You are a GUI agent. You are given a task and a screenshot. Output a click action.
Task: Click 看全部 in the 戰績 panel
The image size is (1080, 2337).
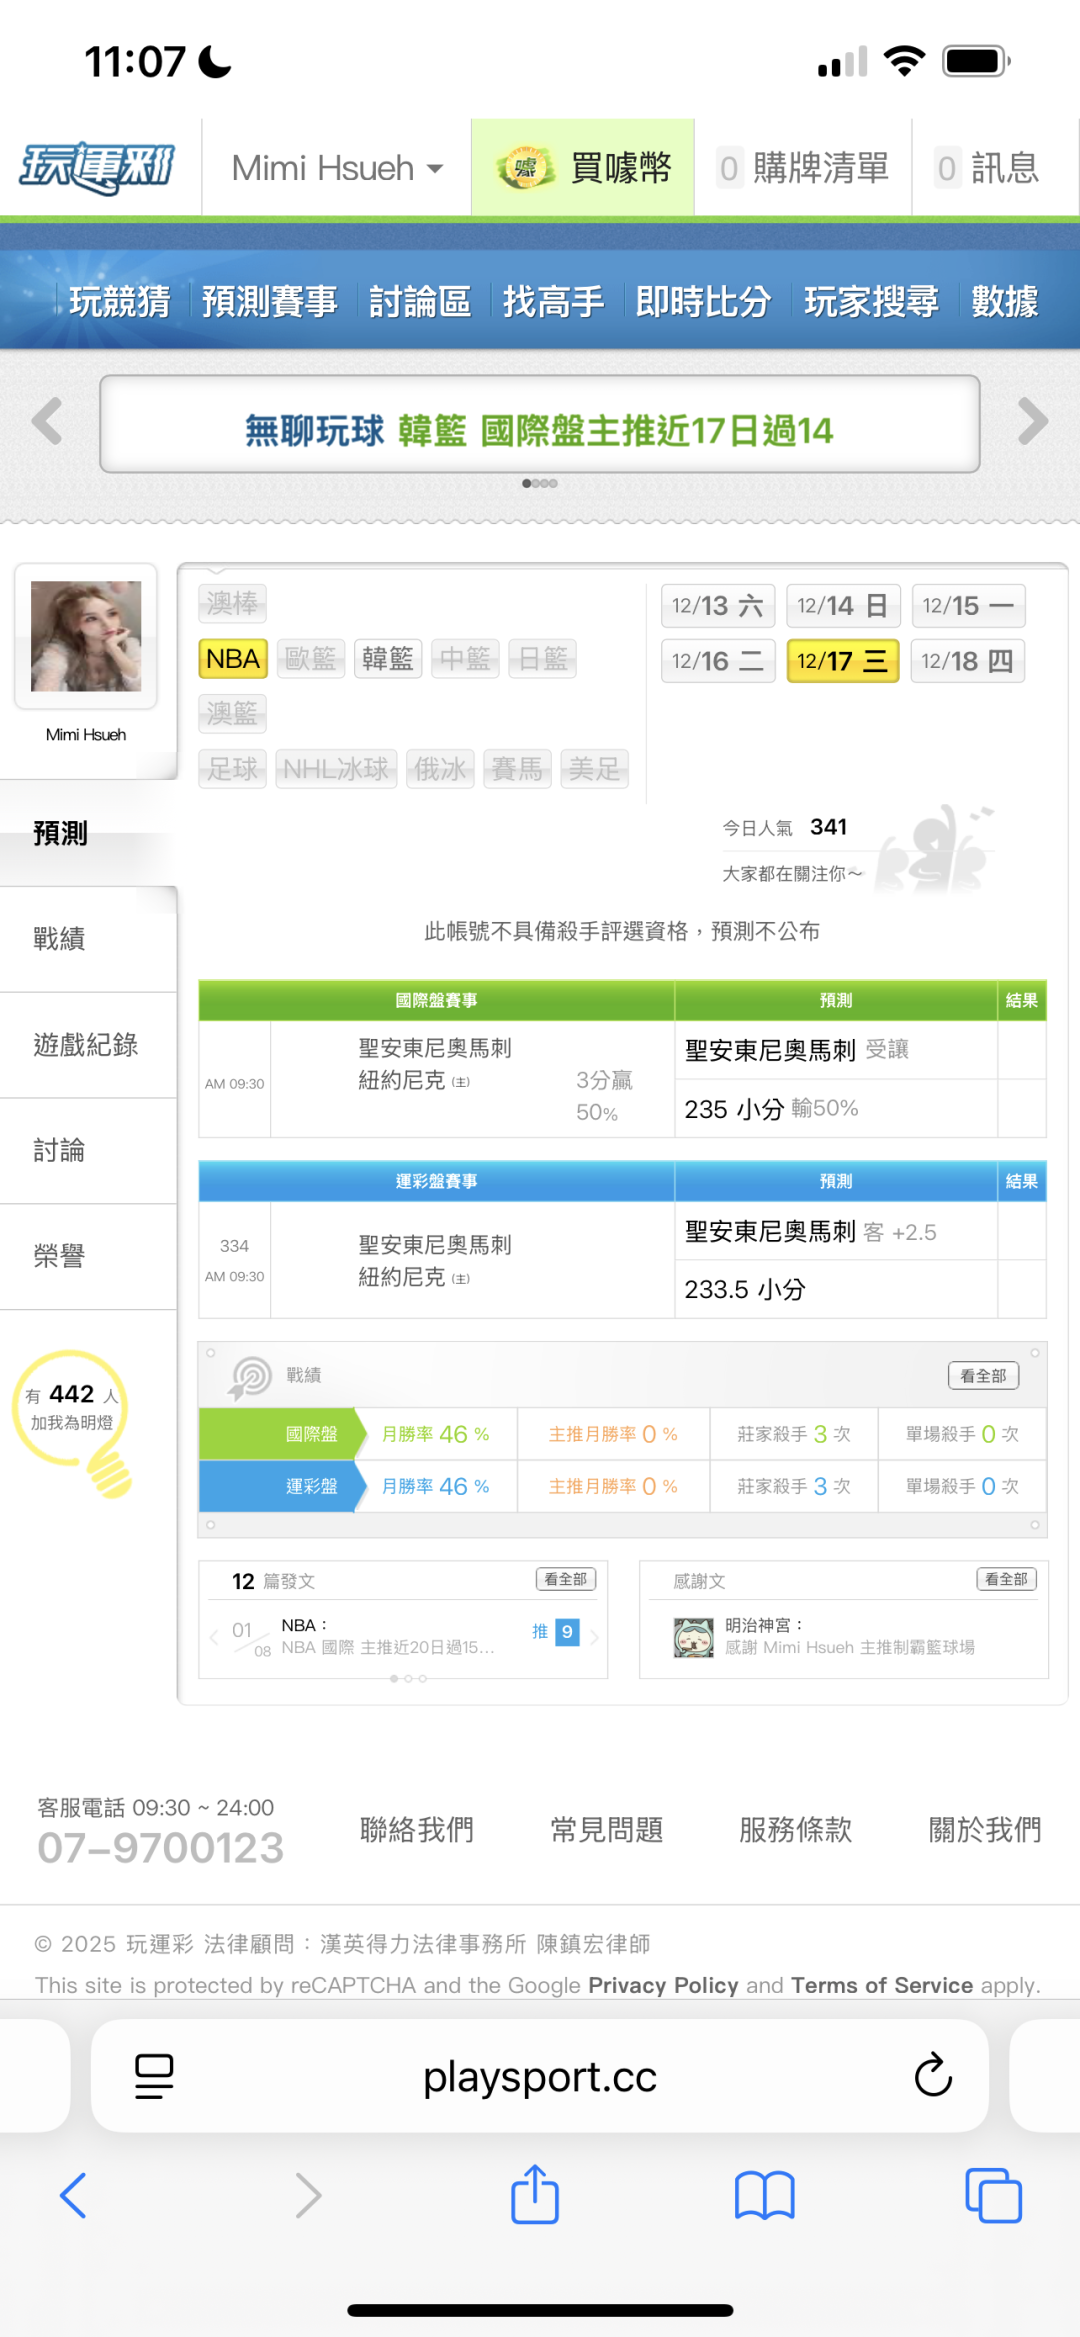click(x=983, y=1376)
